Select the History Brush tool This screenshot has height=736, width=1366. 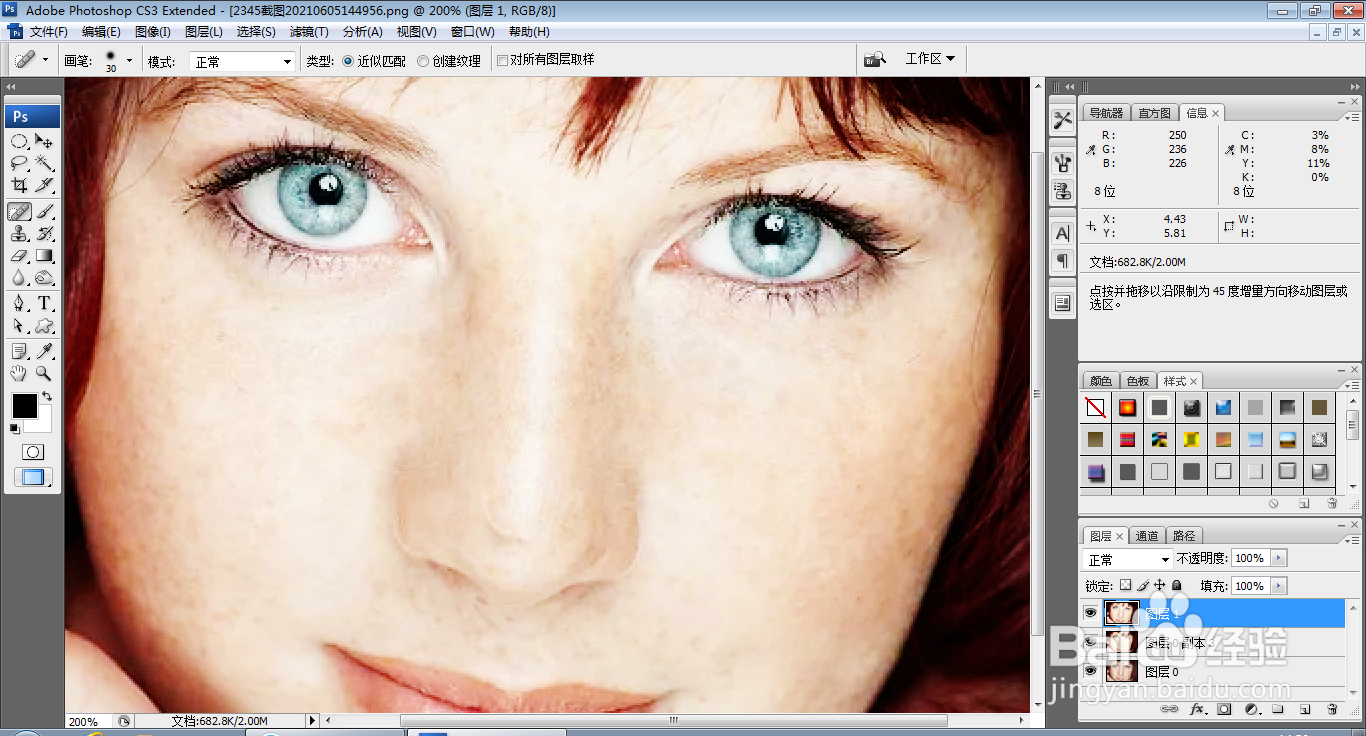click(x=44, y=233)
